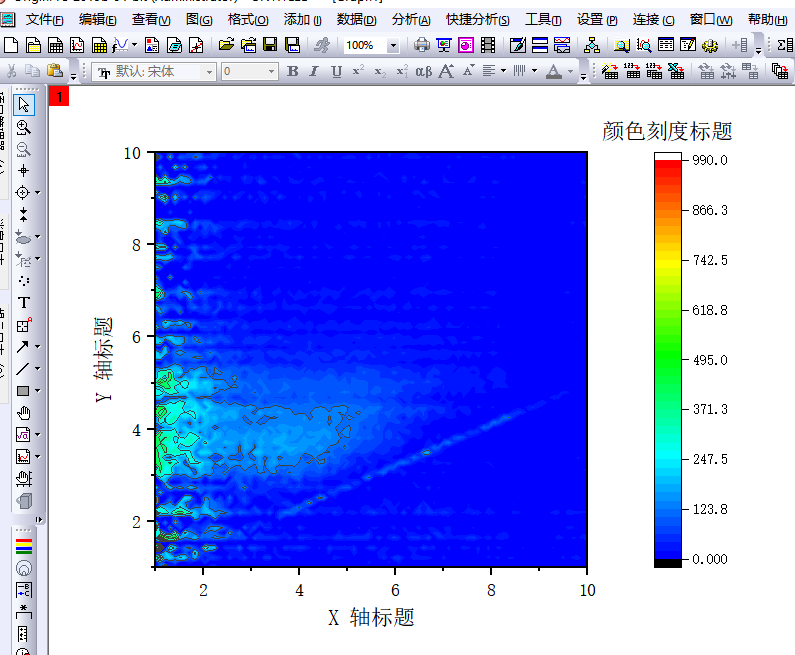
Task: Click the contour plot area
Action: (x=371, y=359)
